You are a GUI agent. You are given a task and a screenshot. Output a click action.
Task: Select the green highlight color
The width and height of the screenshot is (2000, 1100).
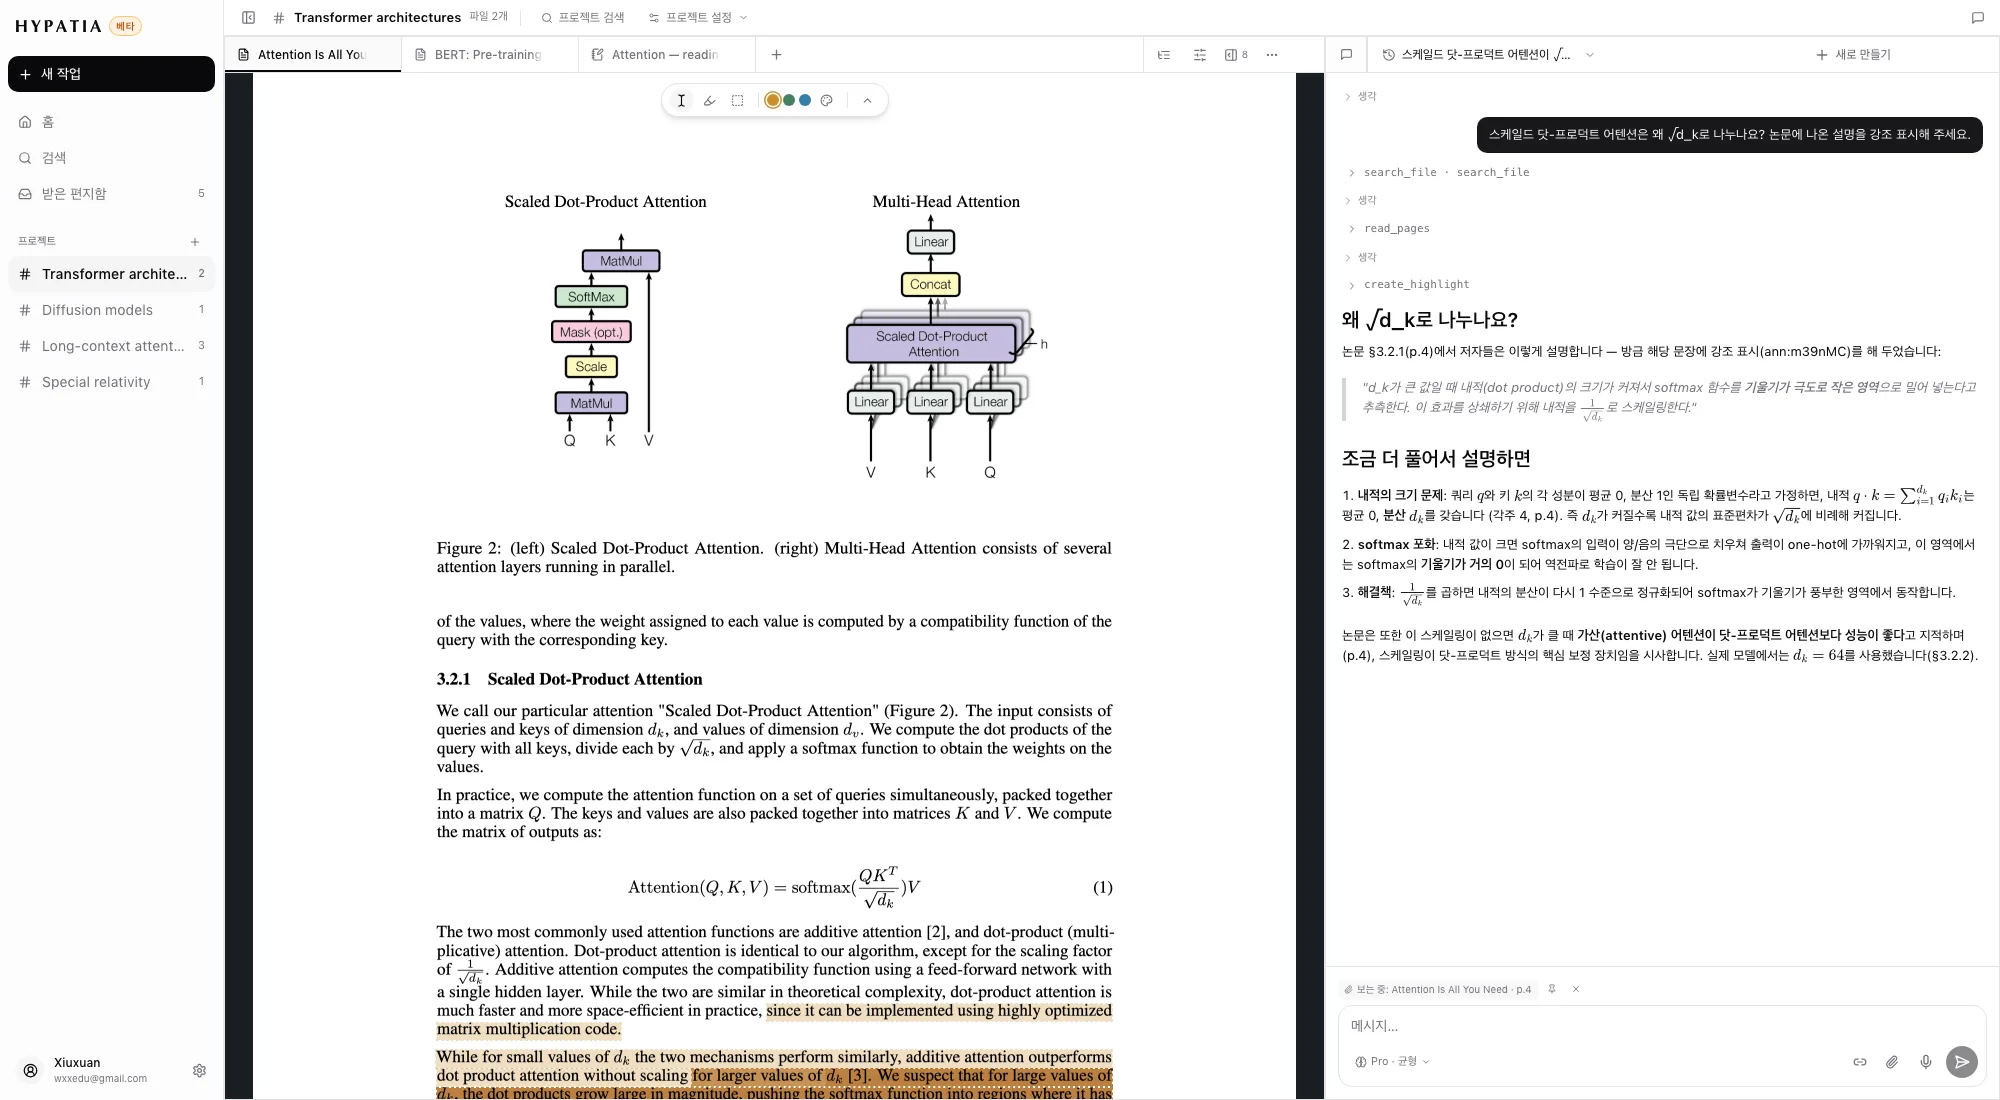789,100
